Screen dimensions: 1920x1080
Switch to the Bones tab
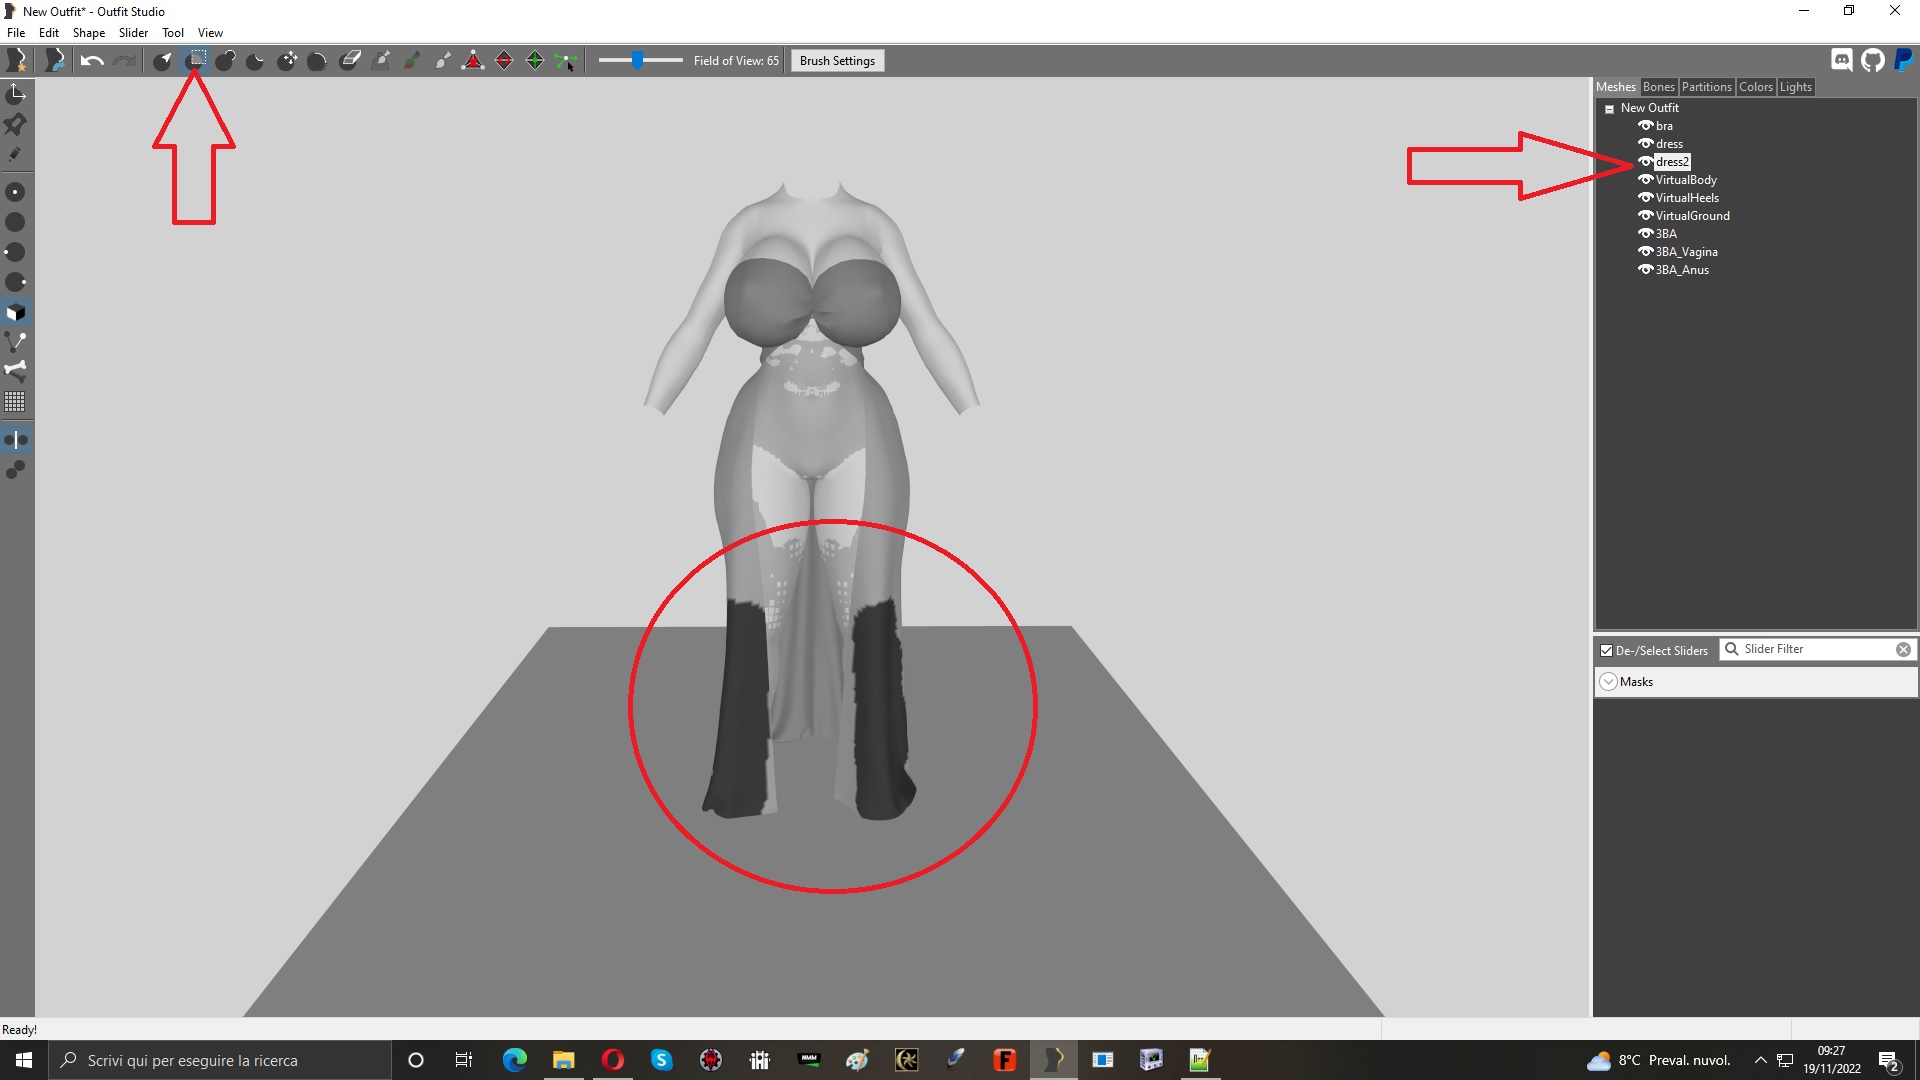pos(1658,87)
